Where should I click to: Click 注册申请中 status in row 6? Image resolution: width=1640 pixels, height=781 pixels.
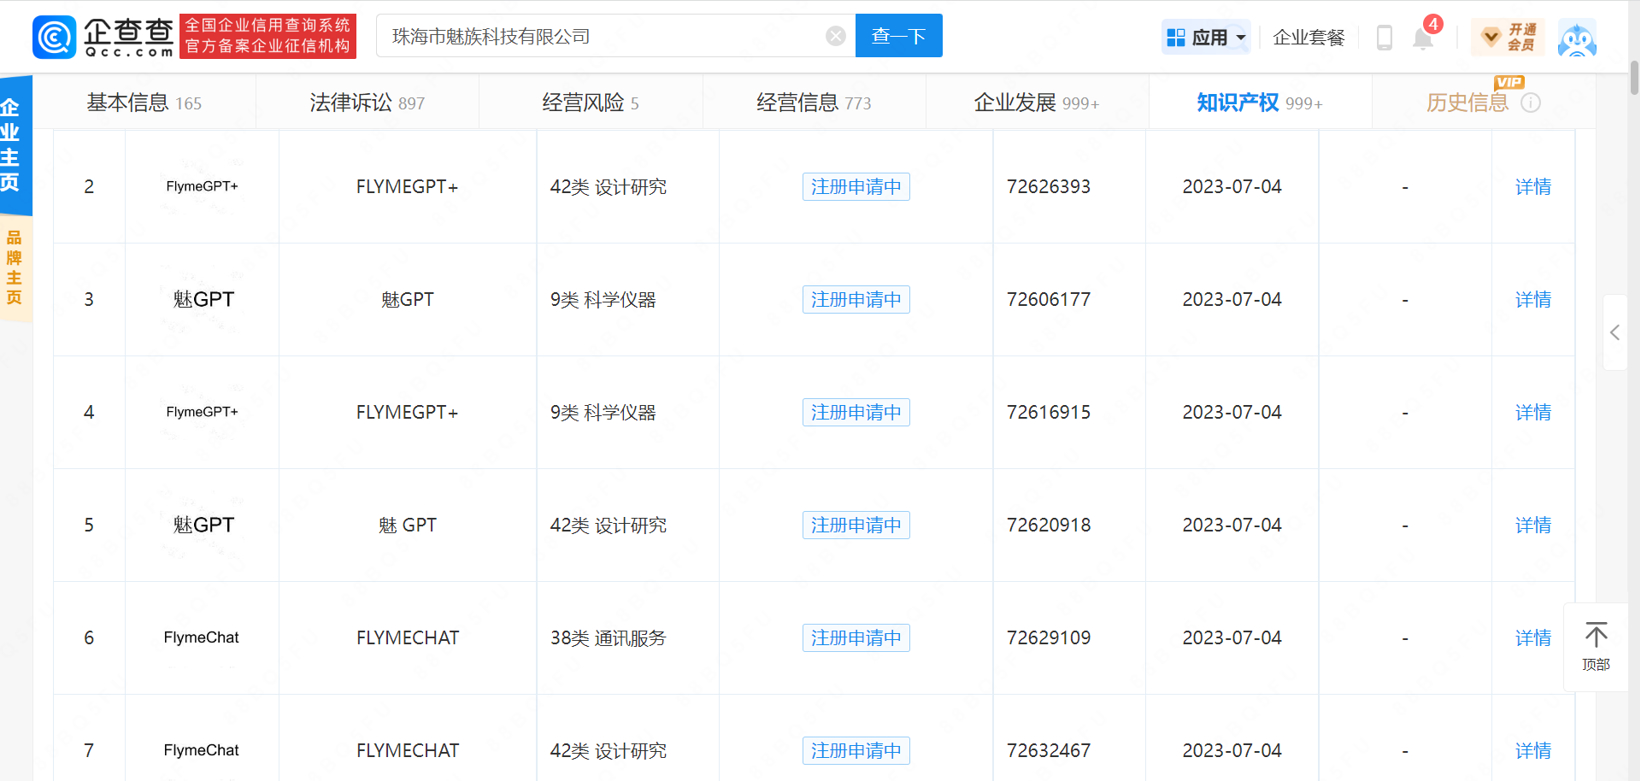tap(856, 638)
